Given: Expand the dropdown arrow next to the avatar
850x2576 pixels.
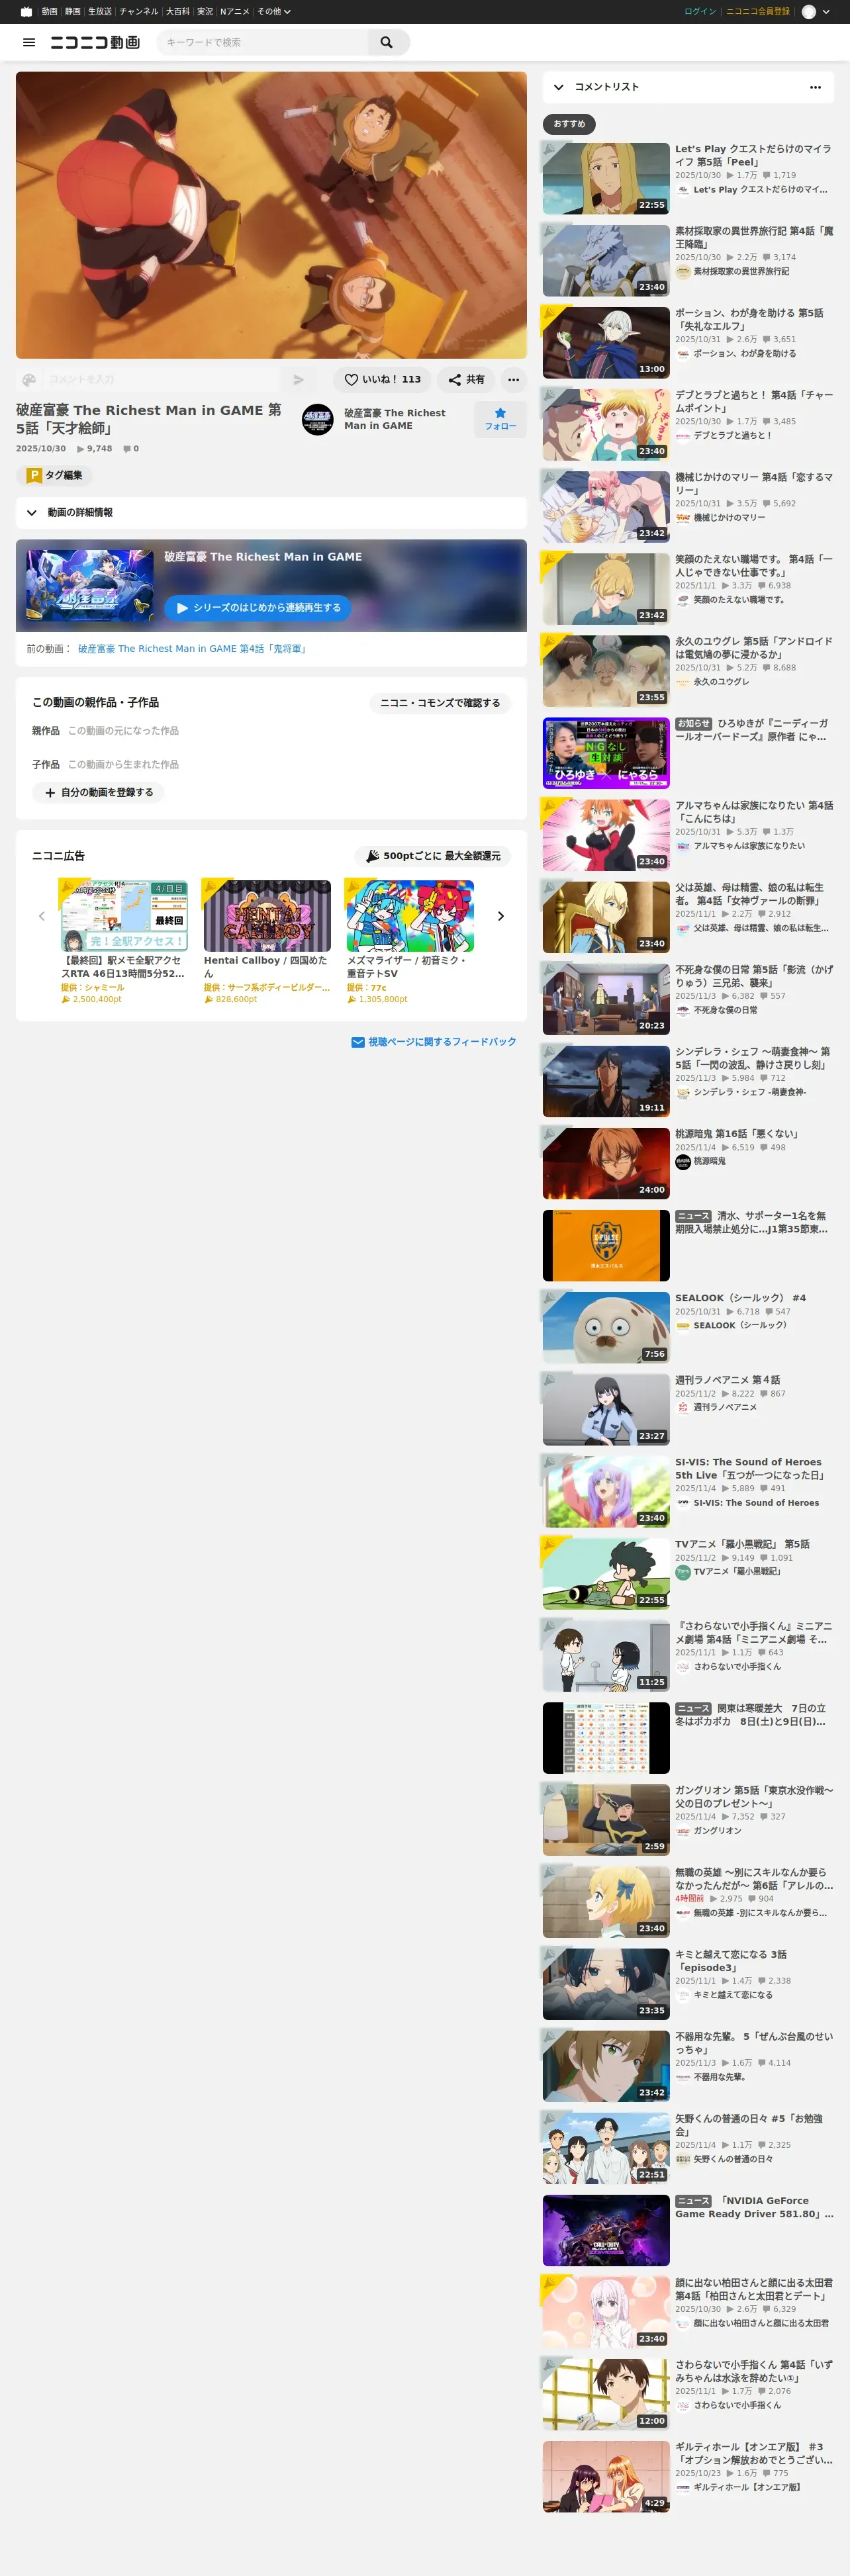Looking at the screenshot, I should [826, 12].
